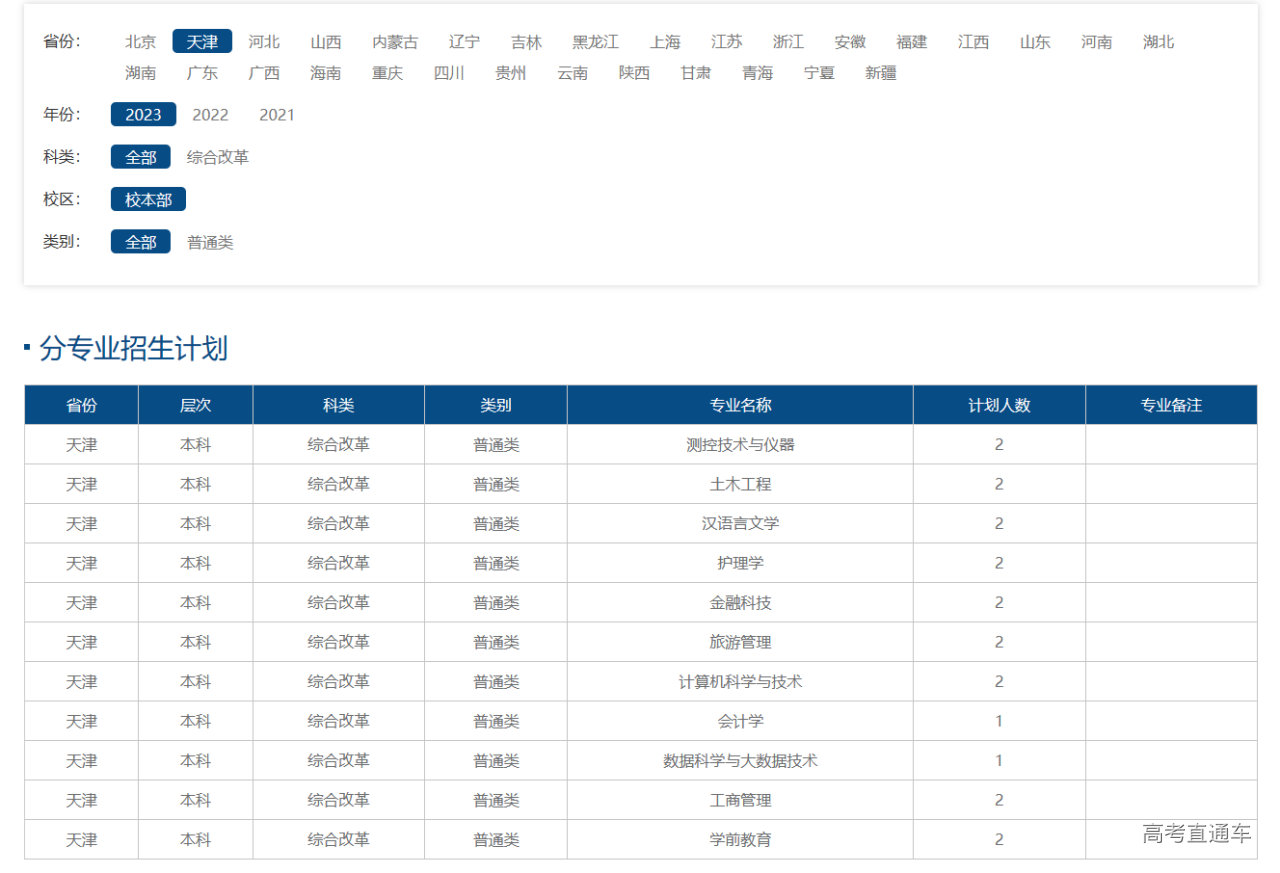
Task: Select 全部 in the 类别 row
Action: (141, 243)
